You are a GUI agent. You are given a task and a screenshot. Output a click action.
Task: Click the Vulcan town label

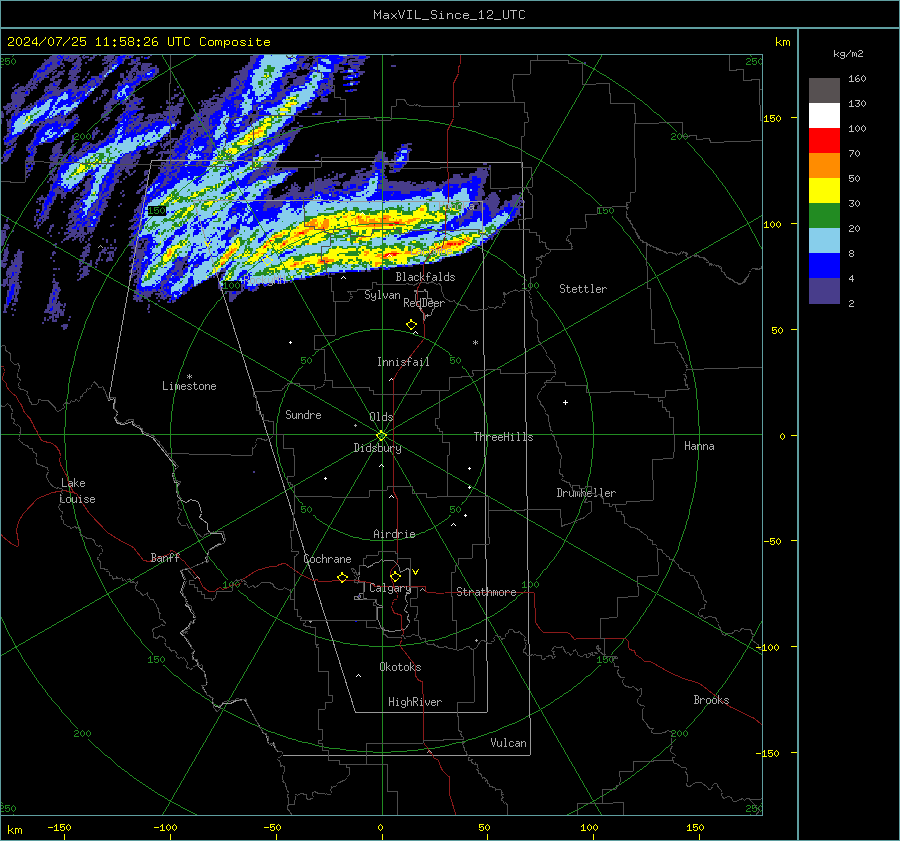[x=508, y=743]
